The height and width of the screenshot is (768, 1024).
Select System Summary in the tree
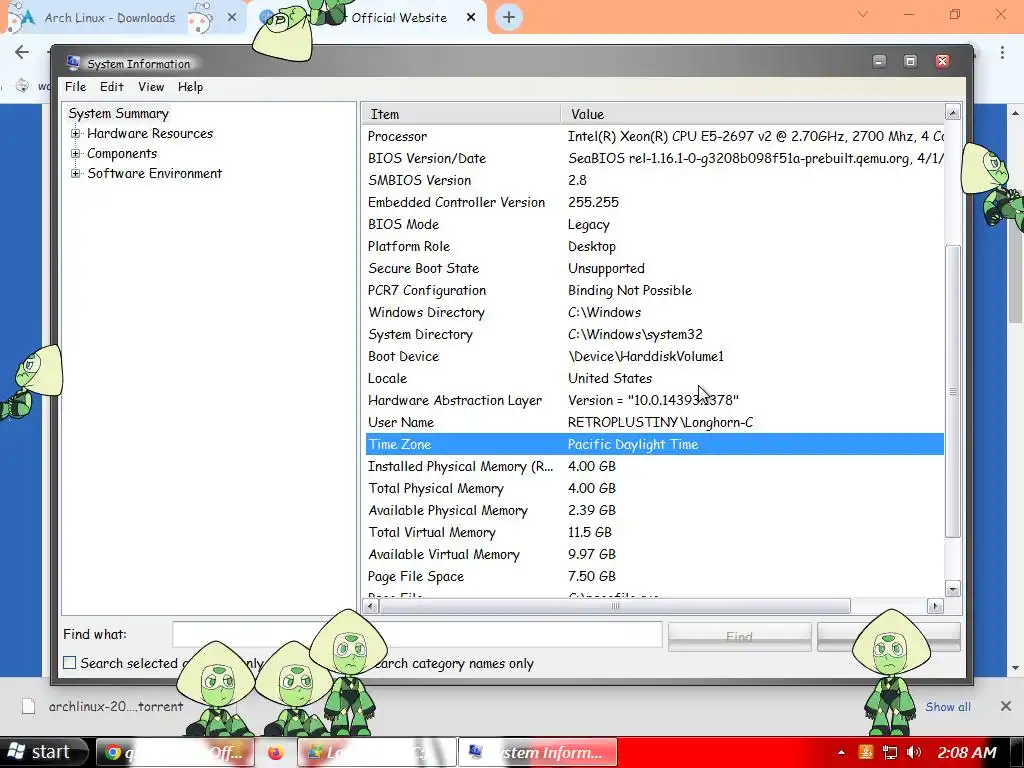118,114
